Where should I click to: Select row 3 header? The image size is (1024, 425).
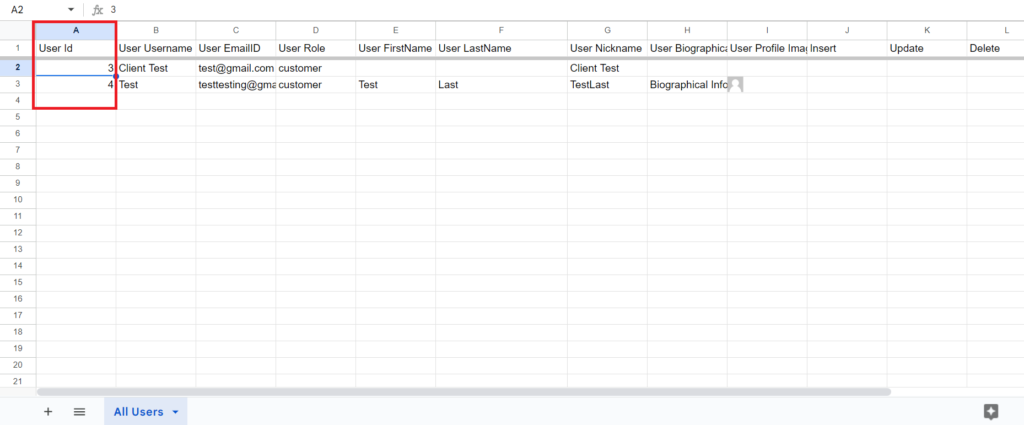click(18, 84)
